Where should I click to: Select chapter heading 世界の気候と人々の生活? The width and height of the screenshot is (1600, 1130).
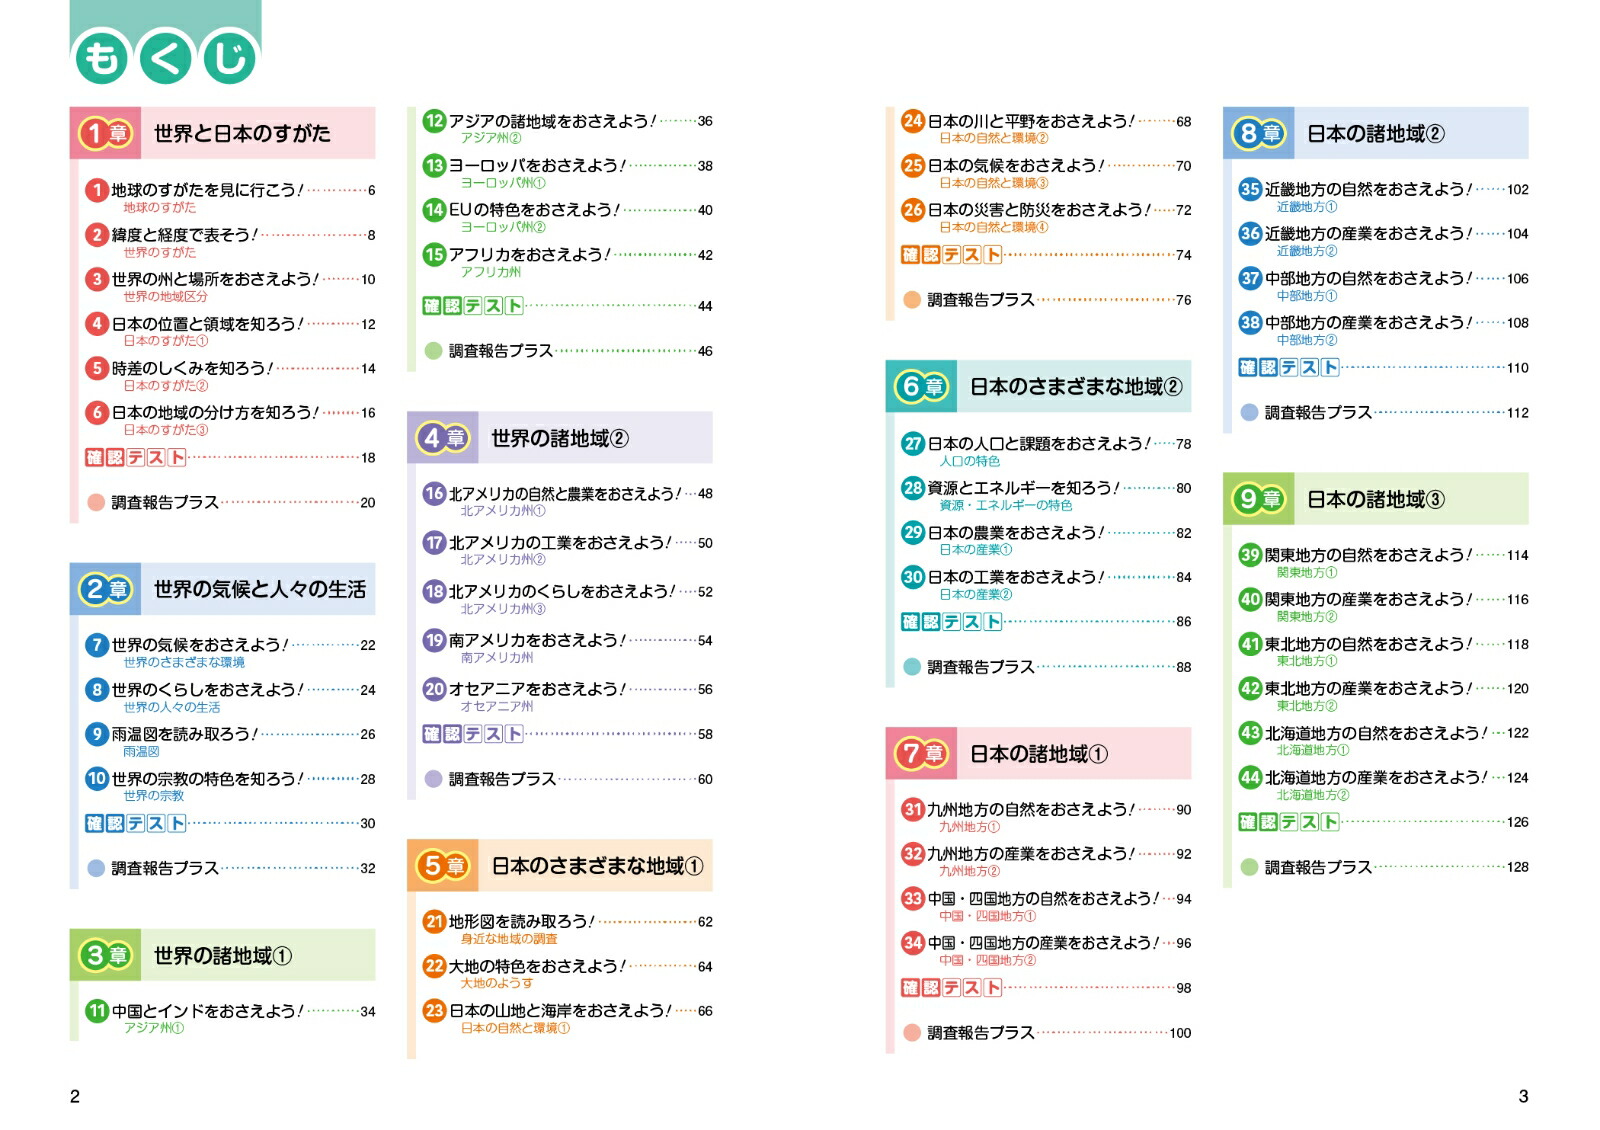[260, 589]
